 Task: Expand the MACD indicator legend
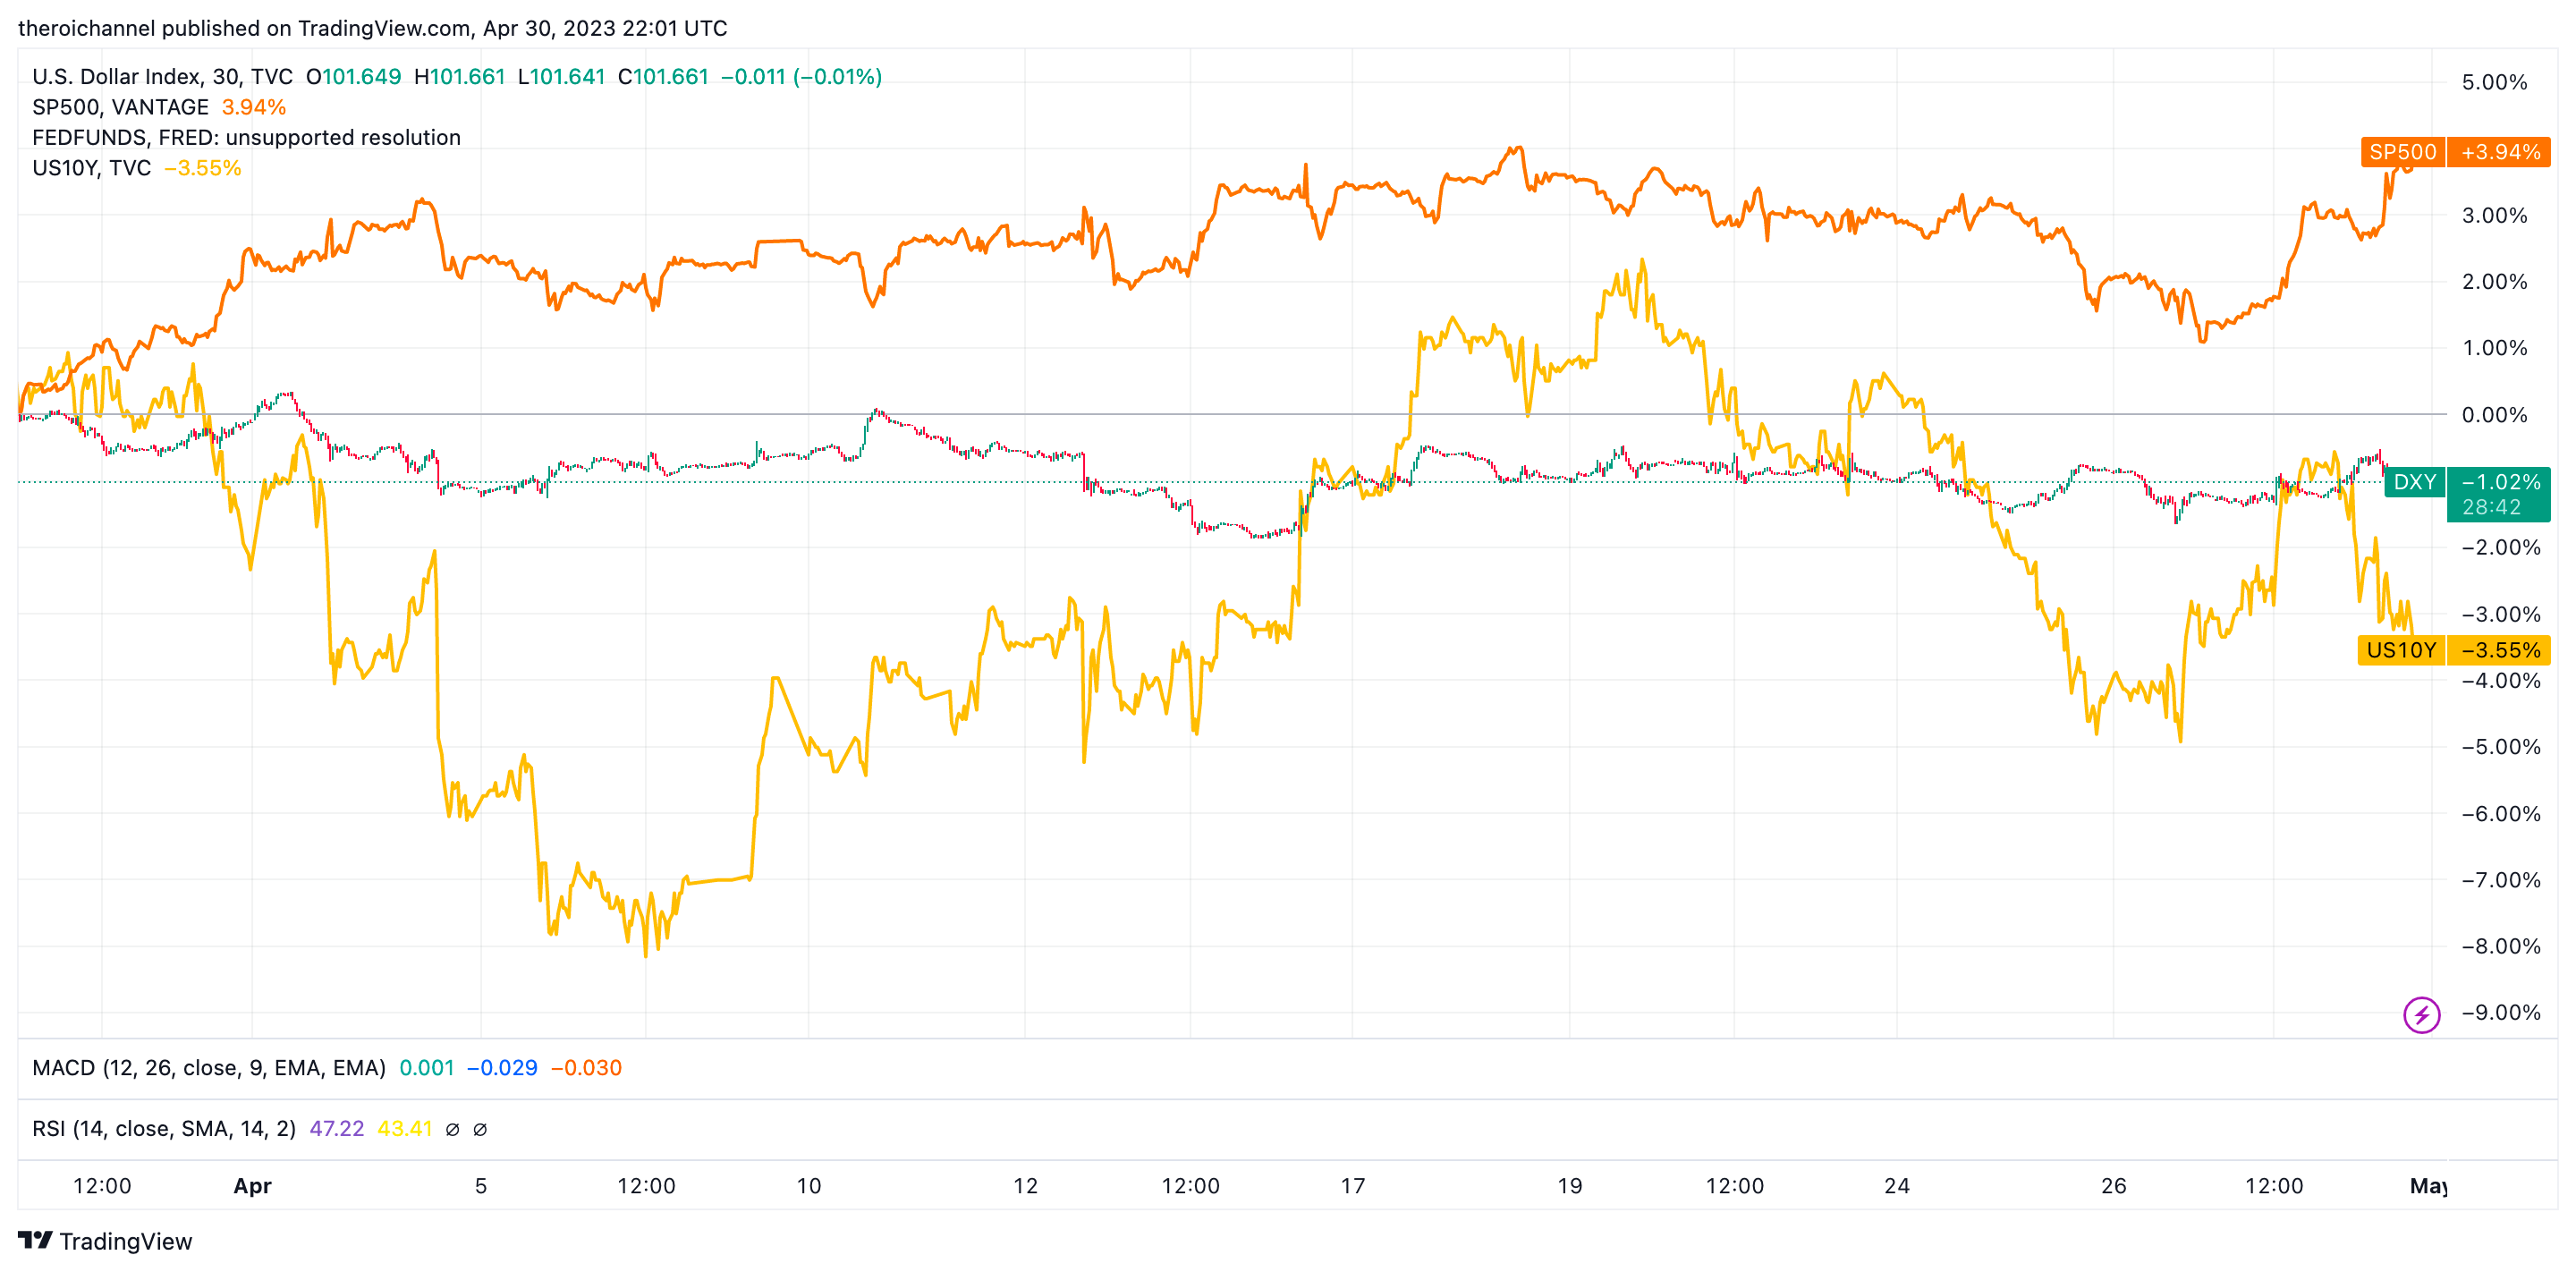click(208, 1068)
